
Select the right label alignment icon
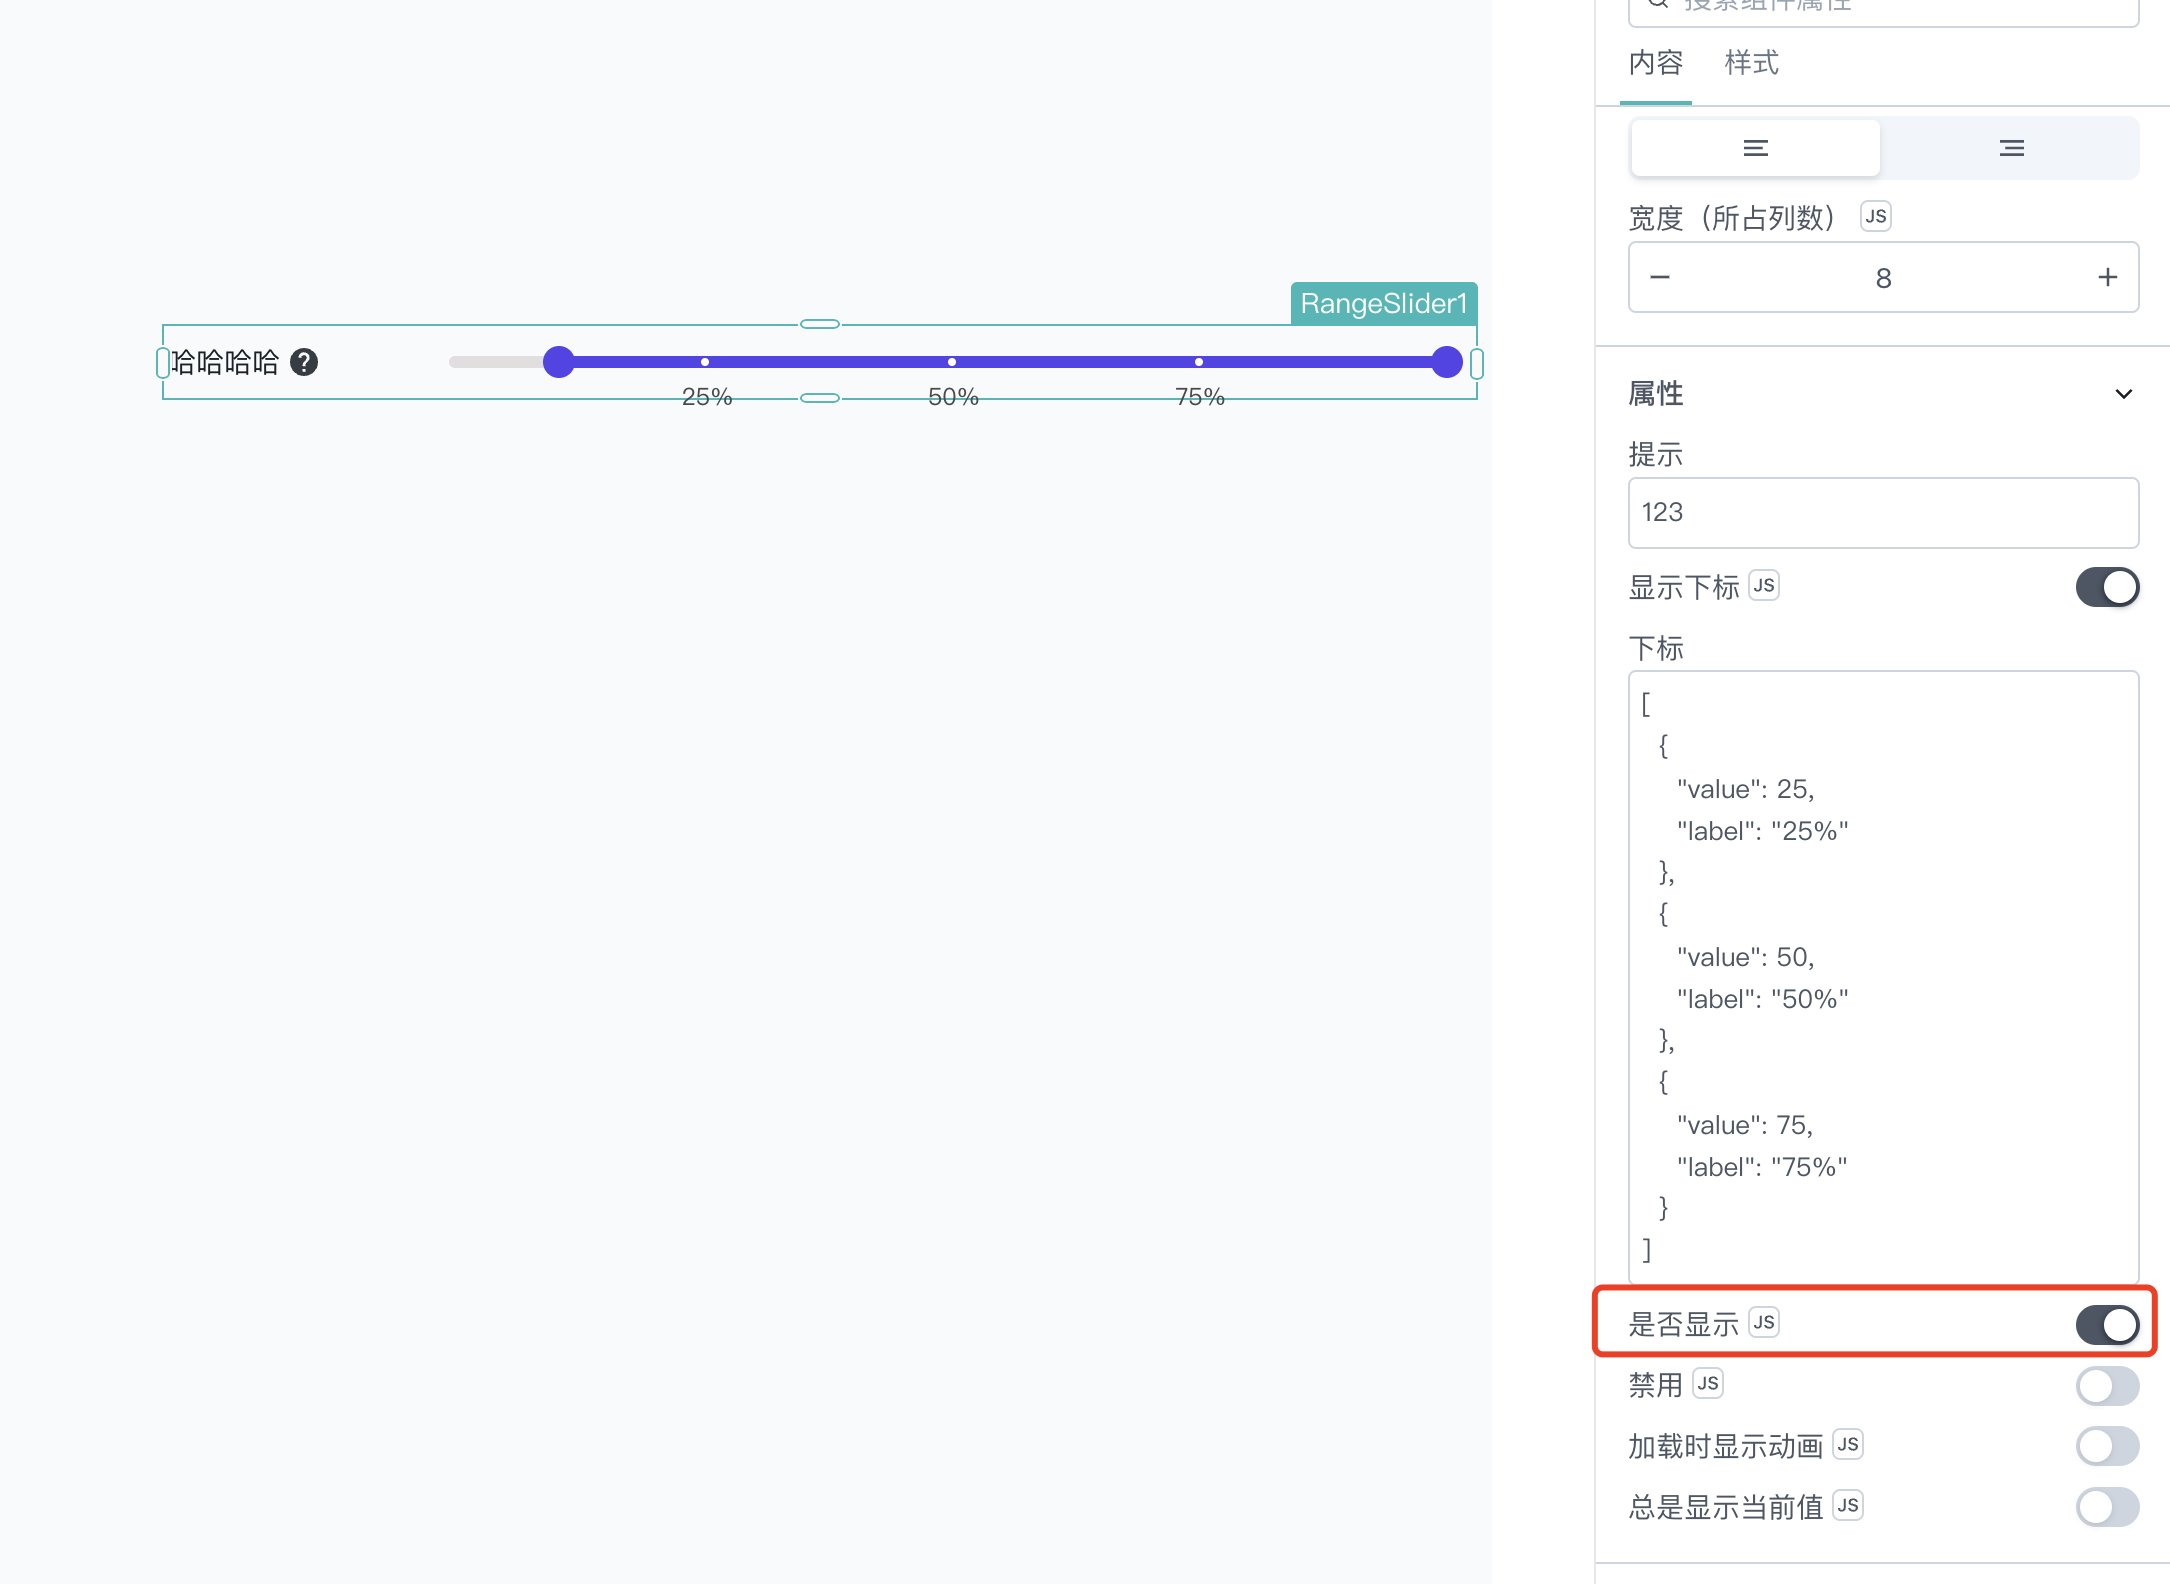(x=2011, y=148)
